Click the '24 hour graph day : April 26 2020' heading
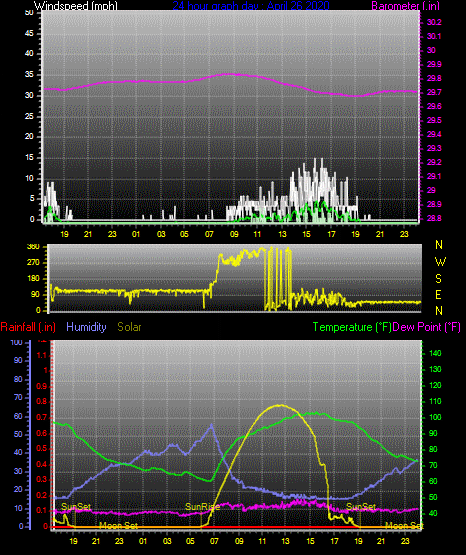The width and height of the screenshot is (466, 555). click(251, 6)
